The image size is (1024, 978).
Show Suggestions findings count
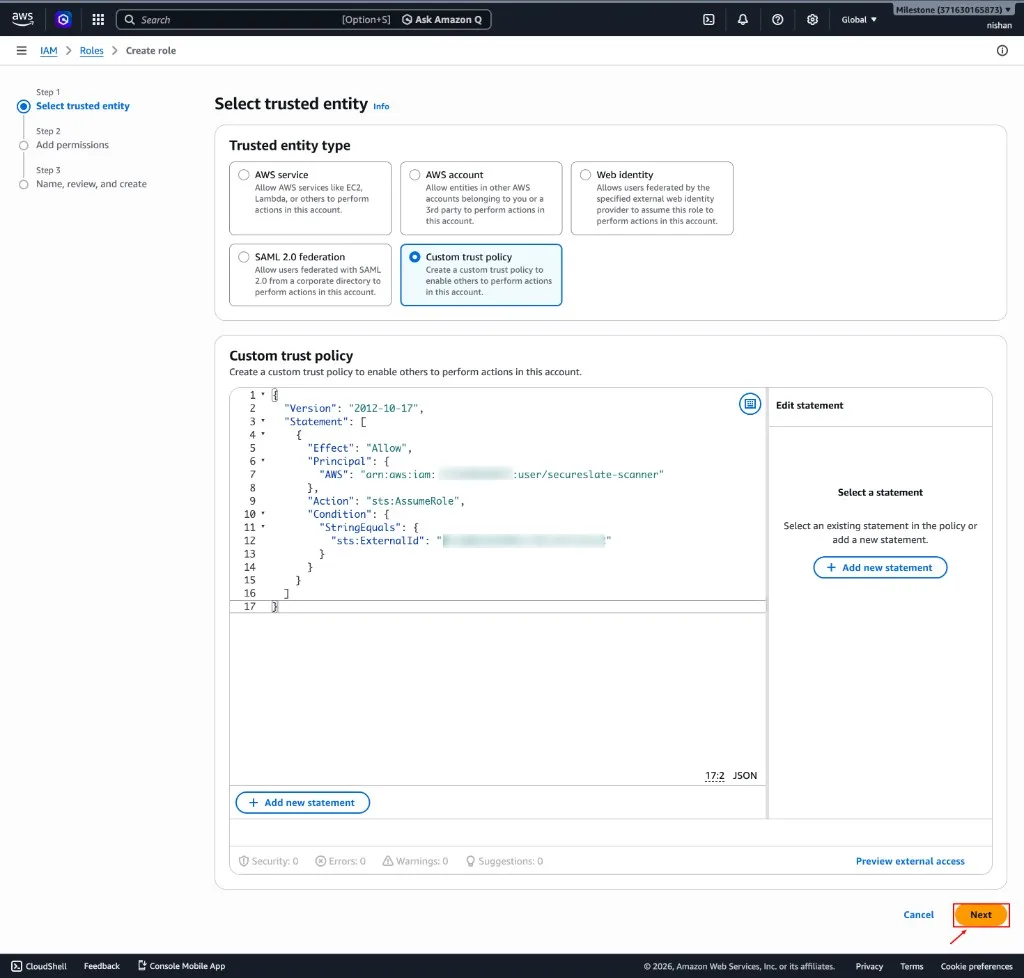tap(504, 860)
